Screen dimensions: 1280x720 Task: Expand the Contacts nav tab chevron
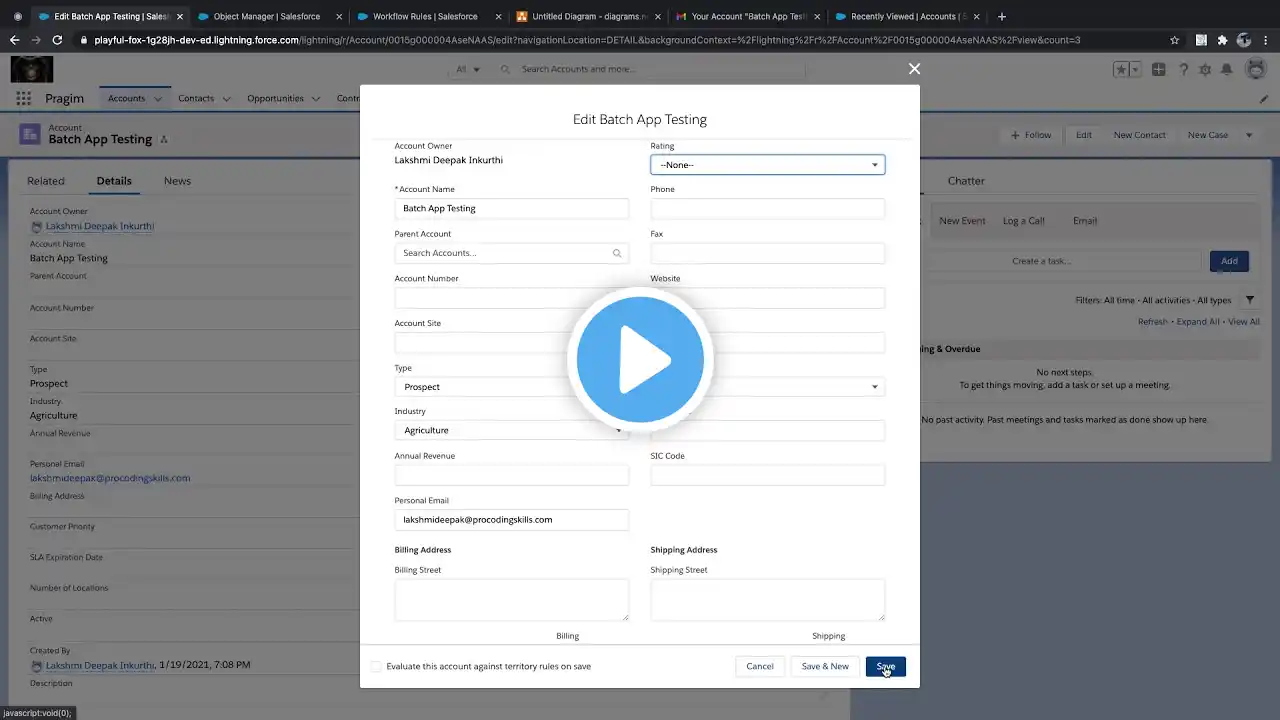(x=226, y=99)
